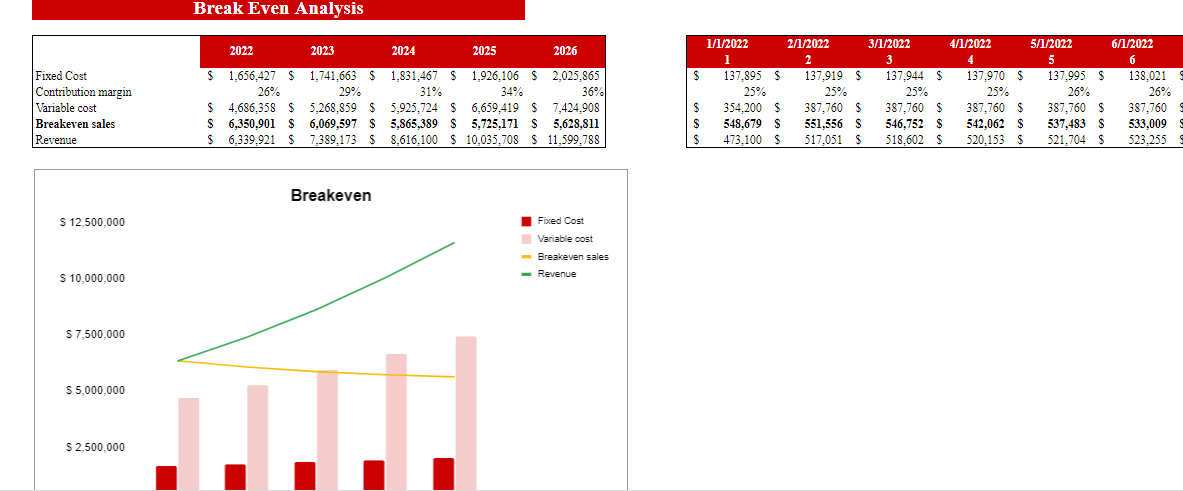Select fixed cost cell 1,831,467
The image size is (1183, 491).
404,76
